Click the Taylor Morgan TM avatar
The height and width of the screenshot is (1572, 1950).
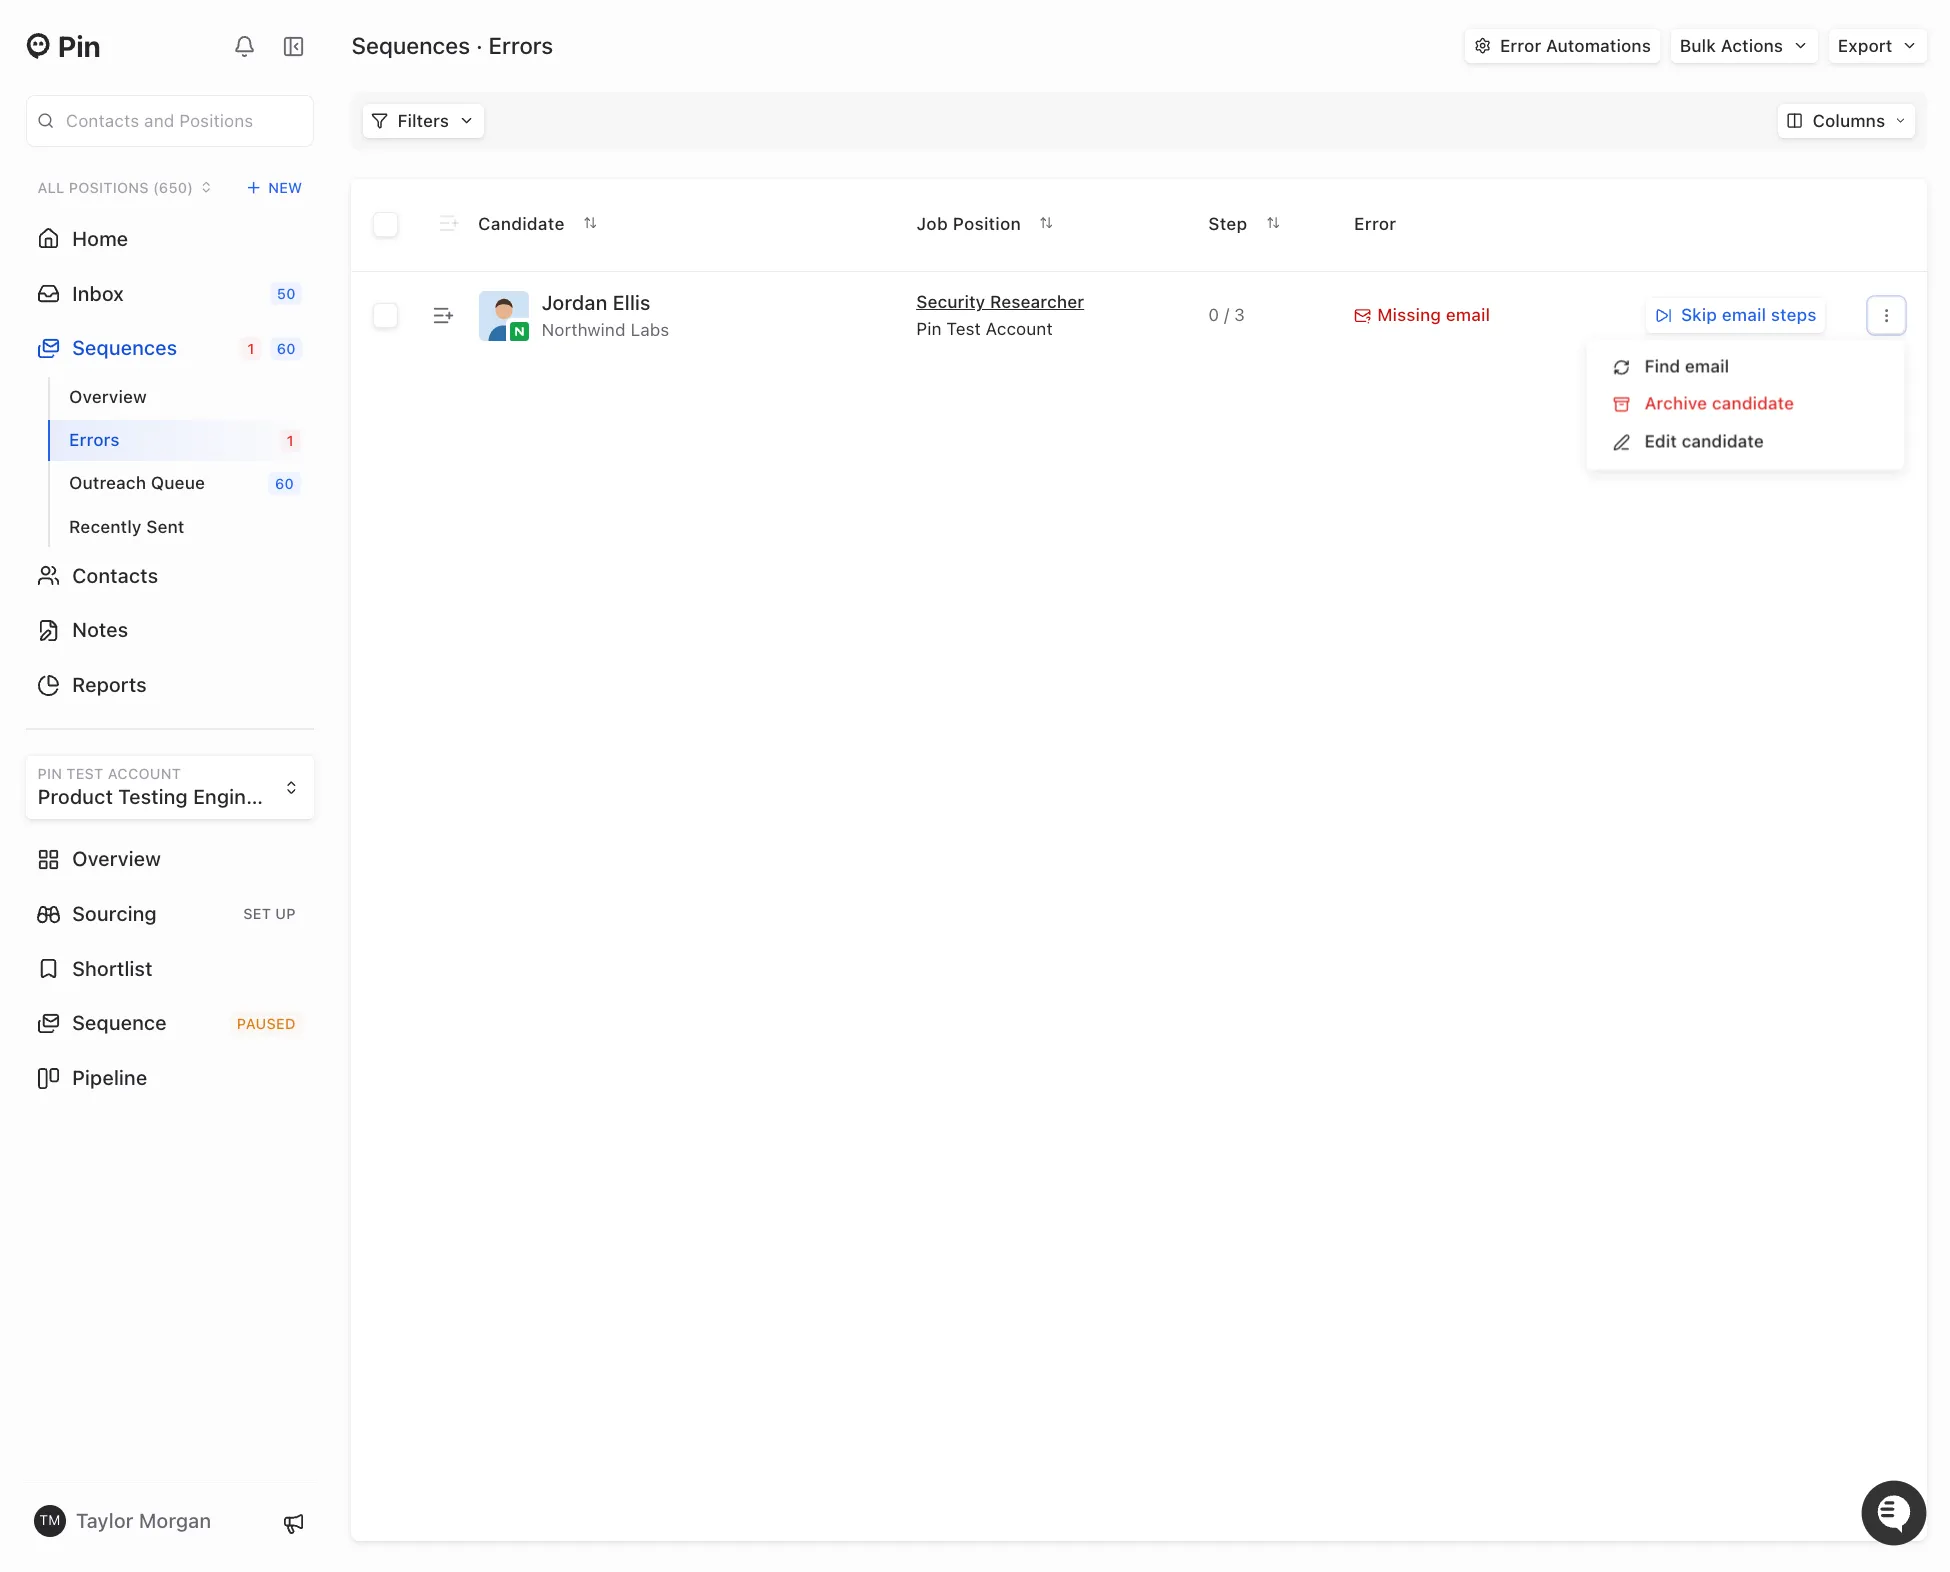pos(50,1521)
